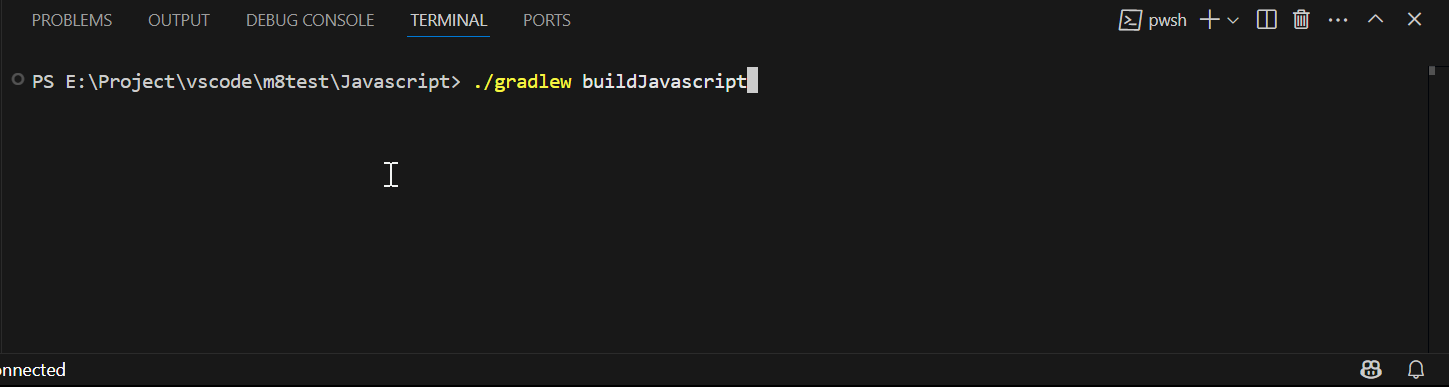The height and width of the screenshot is (387, 1449).
Task: Close the bottom panel
Action: 1414,19
